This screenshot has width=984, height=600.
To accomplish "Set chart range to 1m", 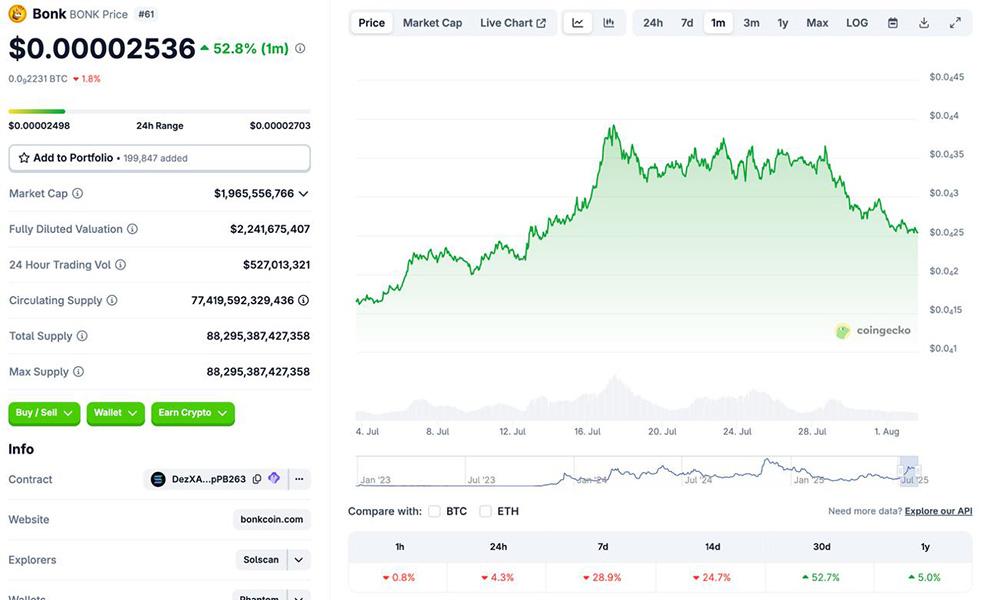I will (718, 23).
